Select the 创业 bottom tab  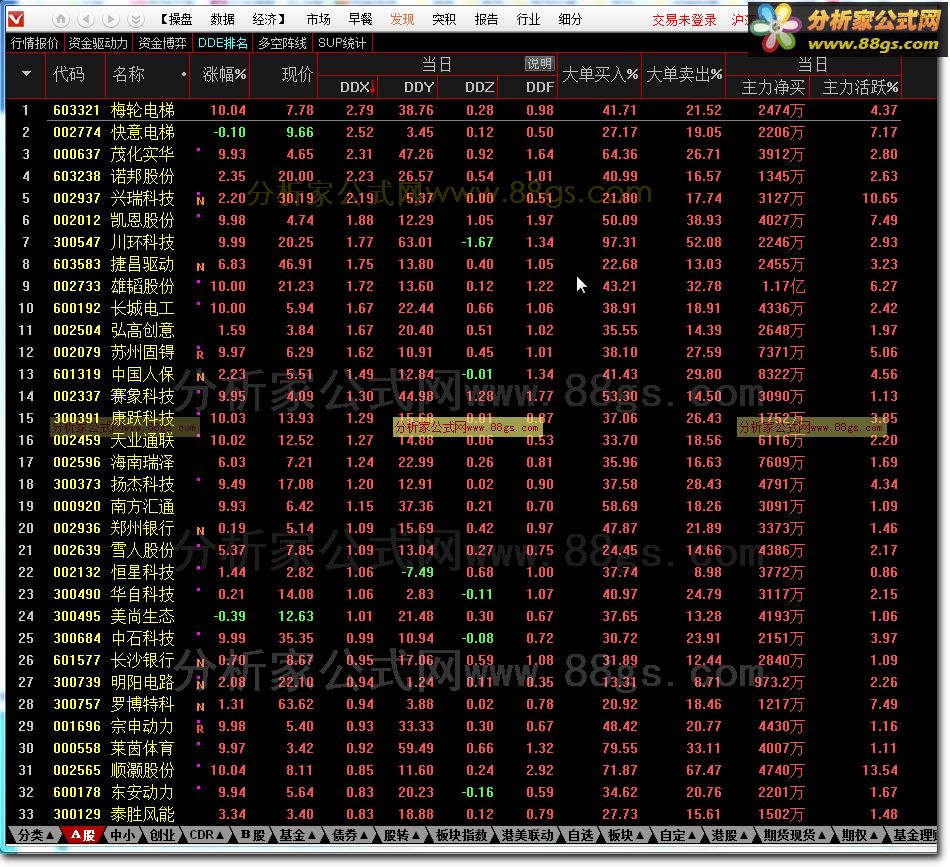click(x=162, y=835)
